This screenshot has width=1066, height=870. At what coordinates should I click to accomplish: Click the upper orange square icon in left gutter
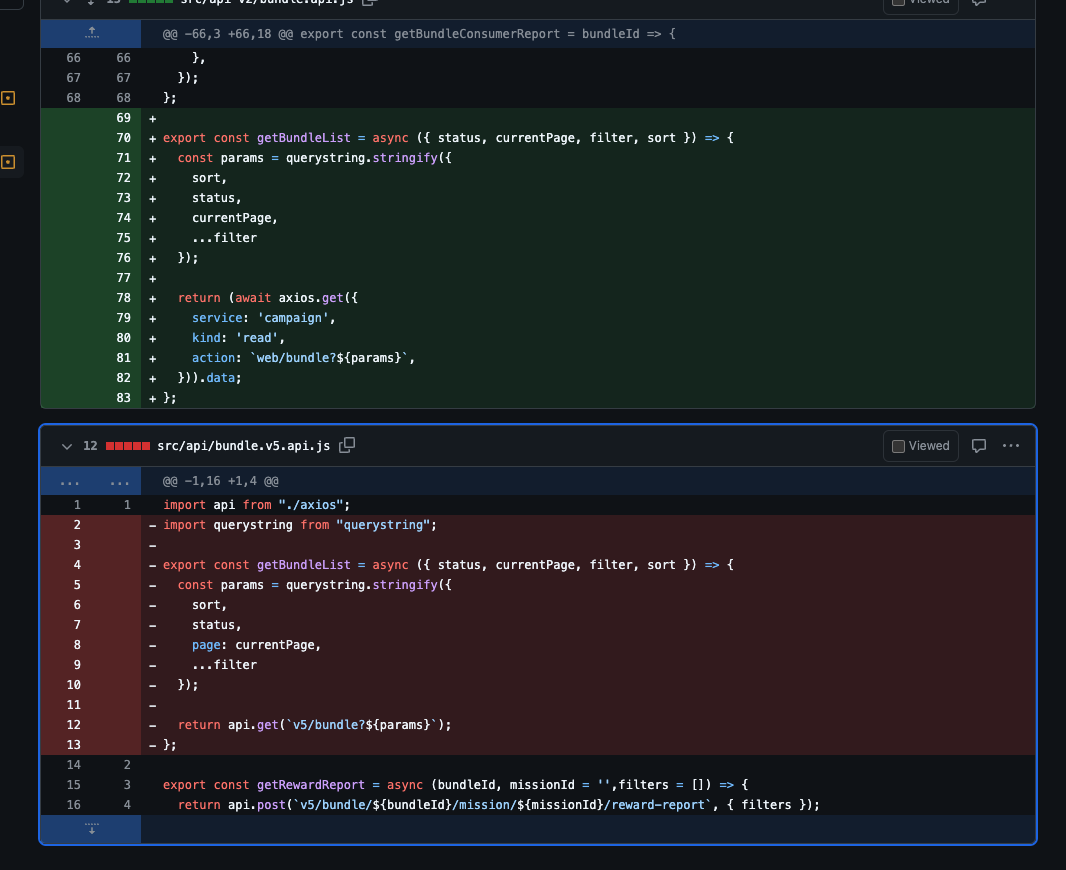click(x=9, y=98)
